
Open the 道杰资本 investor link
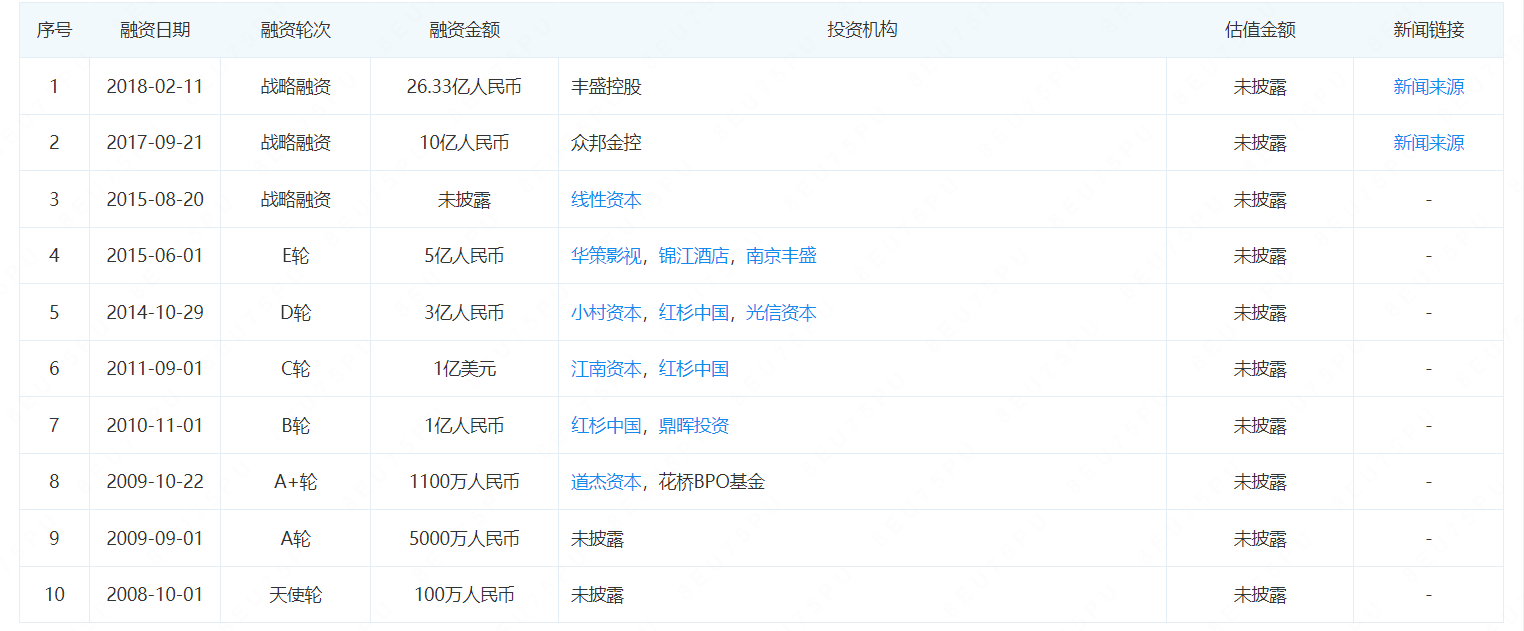606,482
